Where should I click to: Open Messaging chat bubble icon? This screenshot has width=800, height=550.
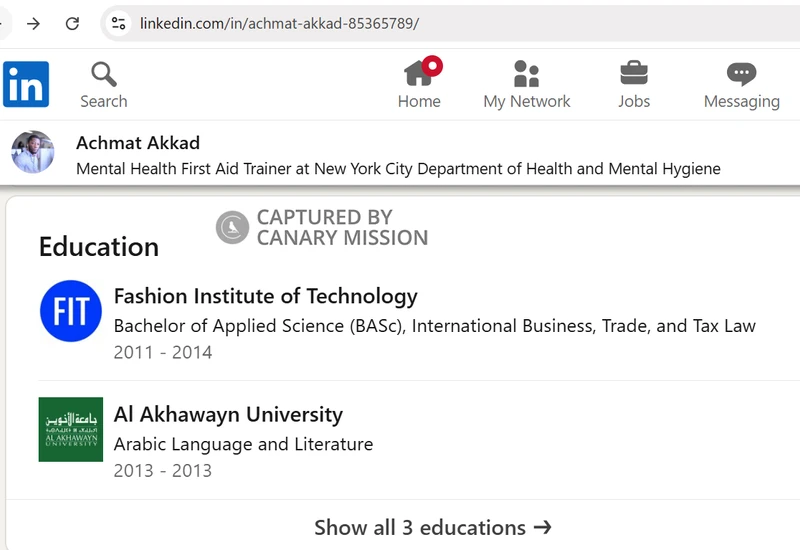click(x=741, y=73)
